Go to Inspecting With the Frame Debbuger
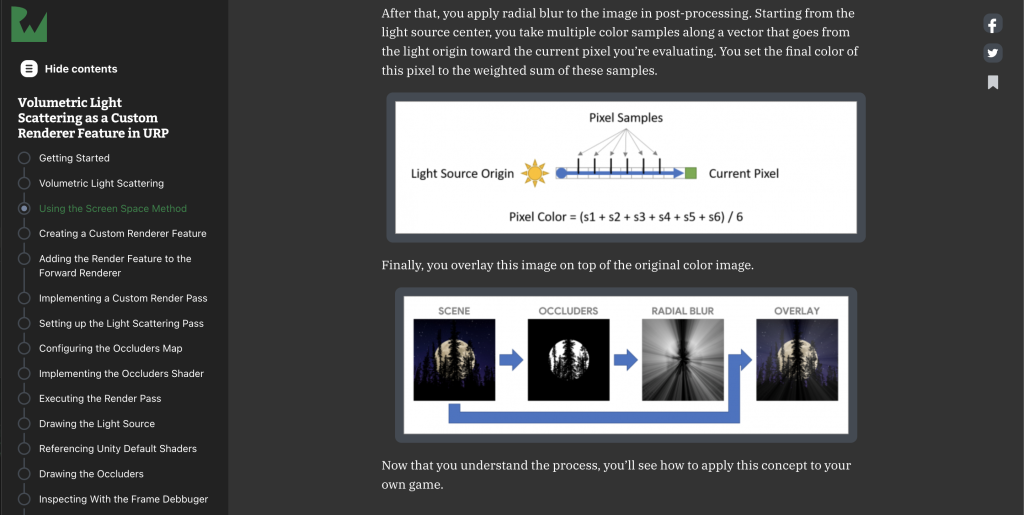Viewport: 1024px width, 515px height. (123, 499)
